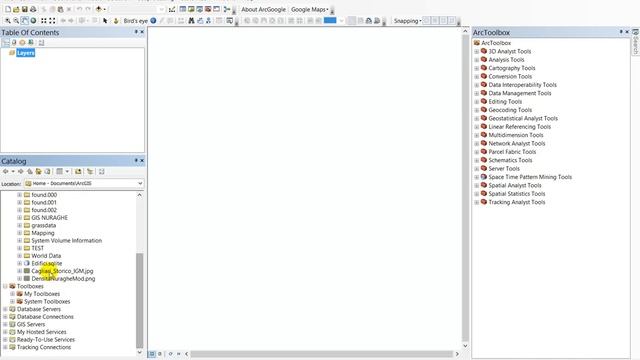
Task: Switch to Layout View at map bottom
Action: click(x=160, y=354)
